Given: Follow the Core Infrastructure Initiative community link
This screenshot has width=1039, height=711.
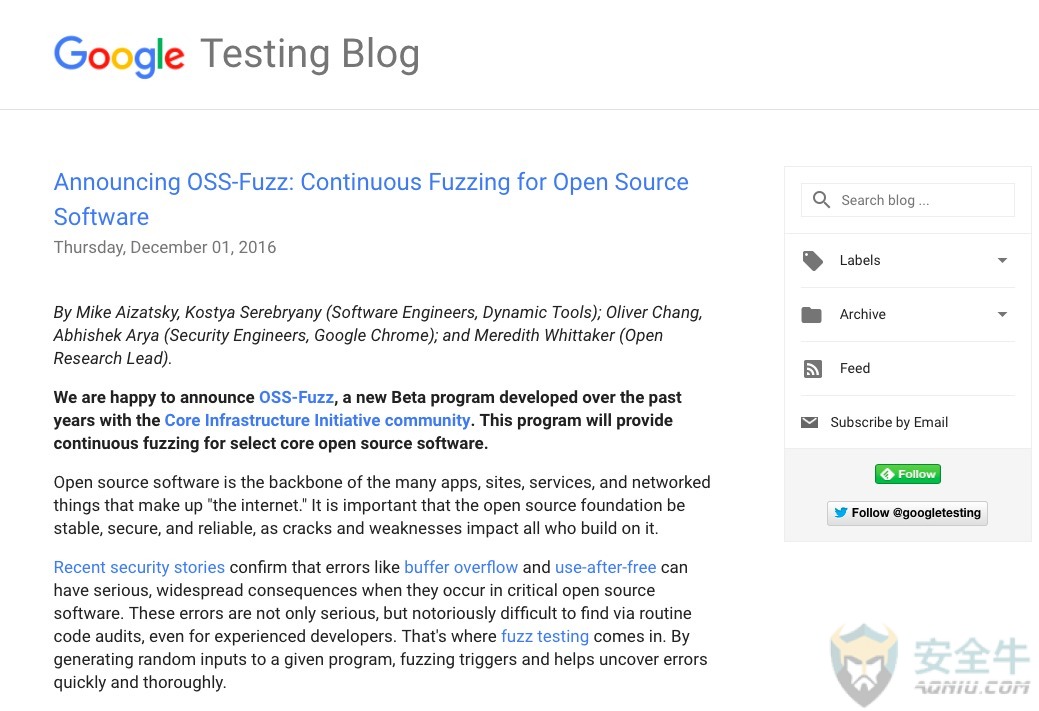Looking at the screenshot, I should point(317,420).
